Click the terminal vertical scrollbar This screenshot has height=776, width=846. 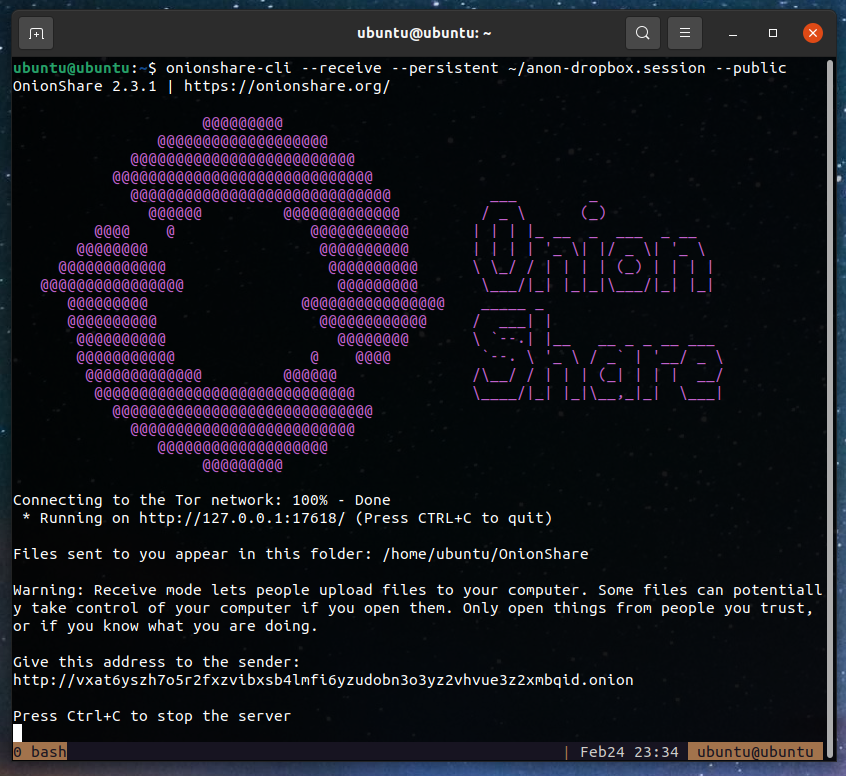point(831,399)
